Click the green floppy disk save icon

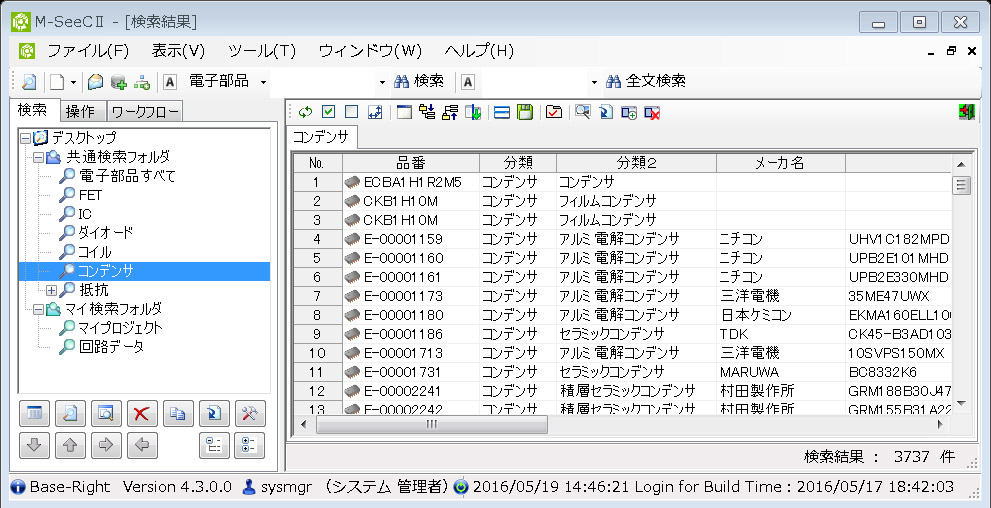pyautogui.click(x=525, y=112)
